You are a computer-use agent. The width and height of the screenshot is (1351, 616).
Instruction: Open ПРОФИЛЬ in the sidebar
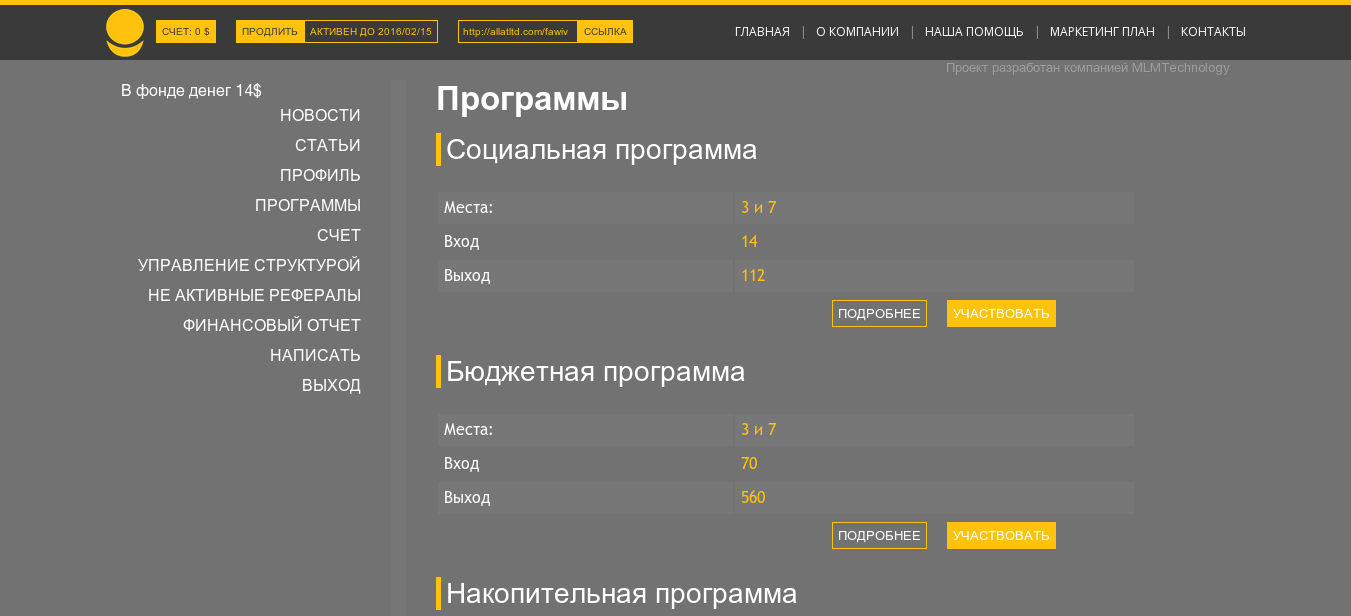coord(320,176)
